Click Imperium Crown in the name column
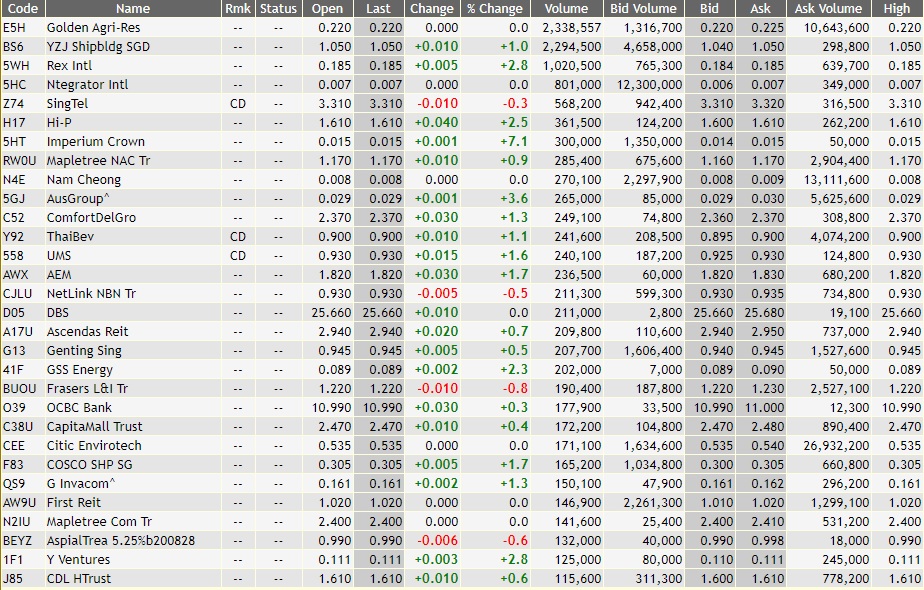Image resolution: width=924 pixels, height=590 pixels. click(95, 141)
